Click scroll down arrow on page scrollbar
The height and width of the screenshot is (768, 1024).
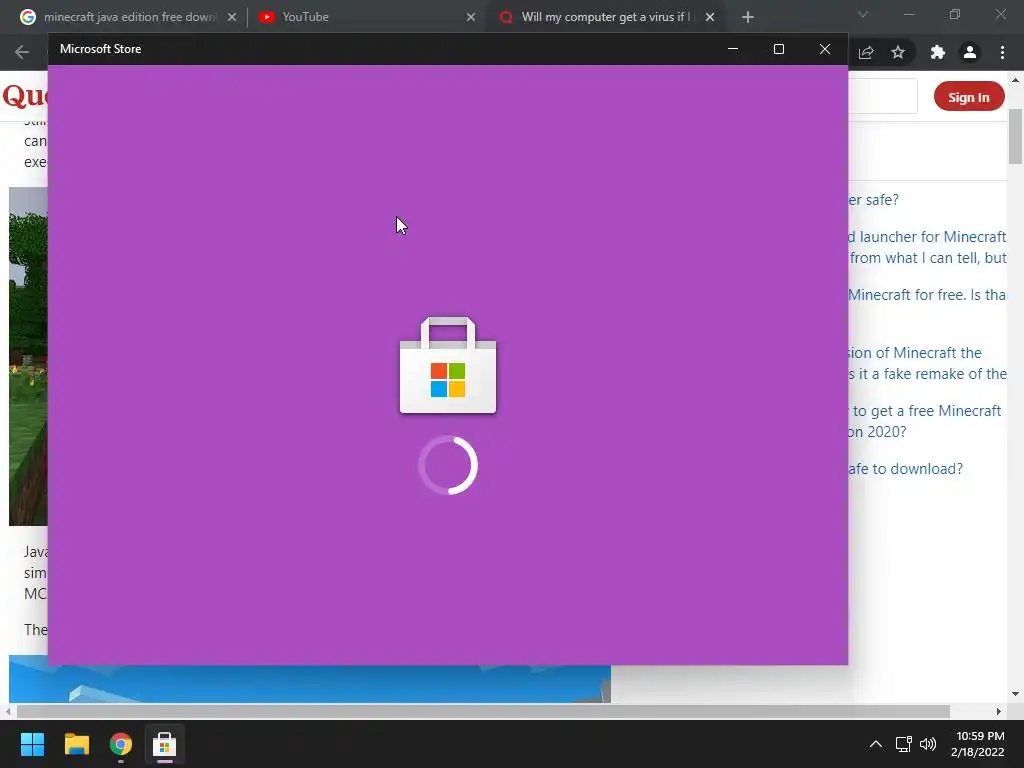(x=1015, y=694)
